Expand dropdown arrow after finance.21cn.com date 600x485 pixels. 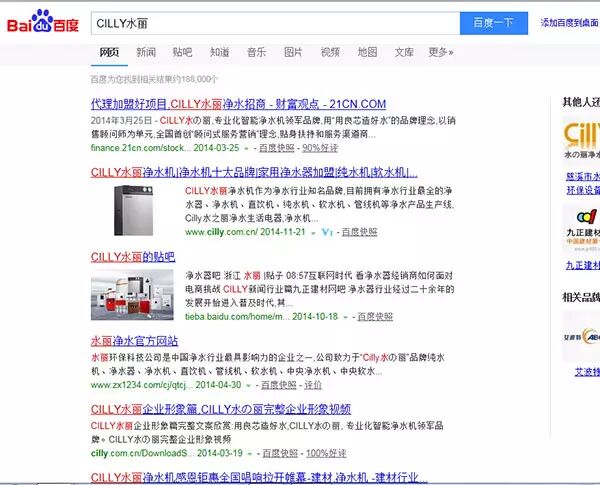[246, 149]
